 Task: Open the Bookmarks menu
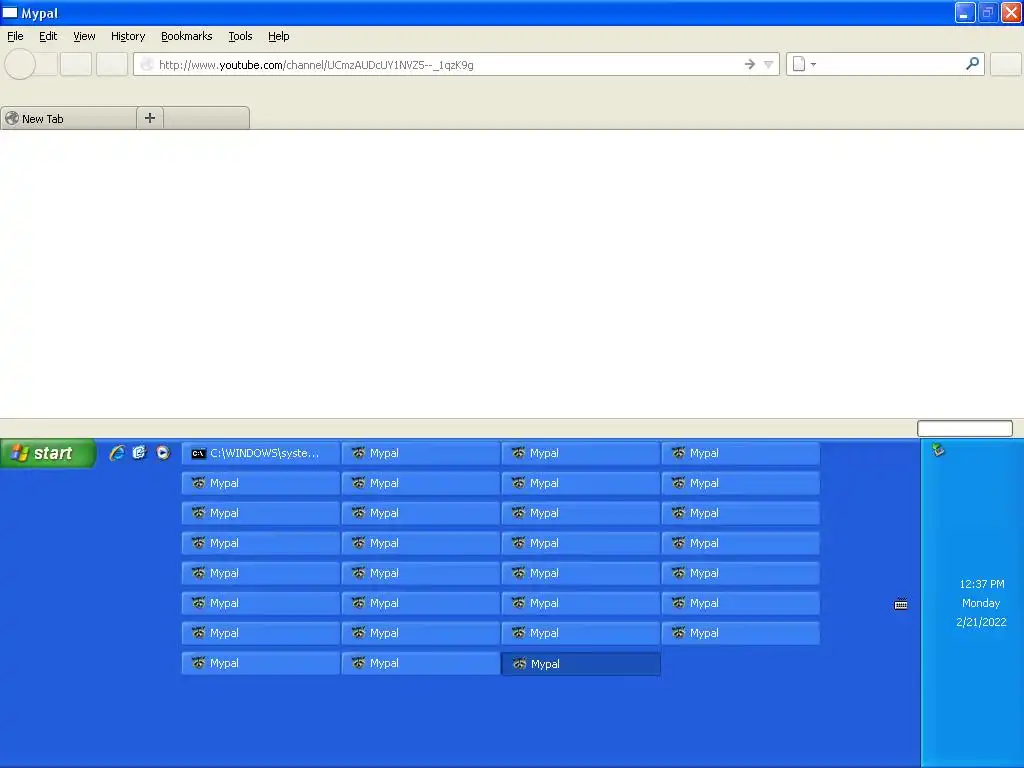(187, 37)
